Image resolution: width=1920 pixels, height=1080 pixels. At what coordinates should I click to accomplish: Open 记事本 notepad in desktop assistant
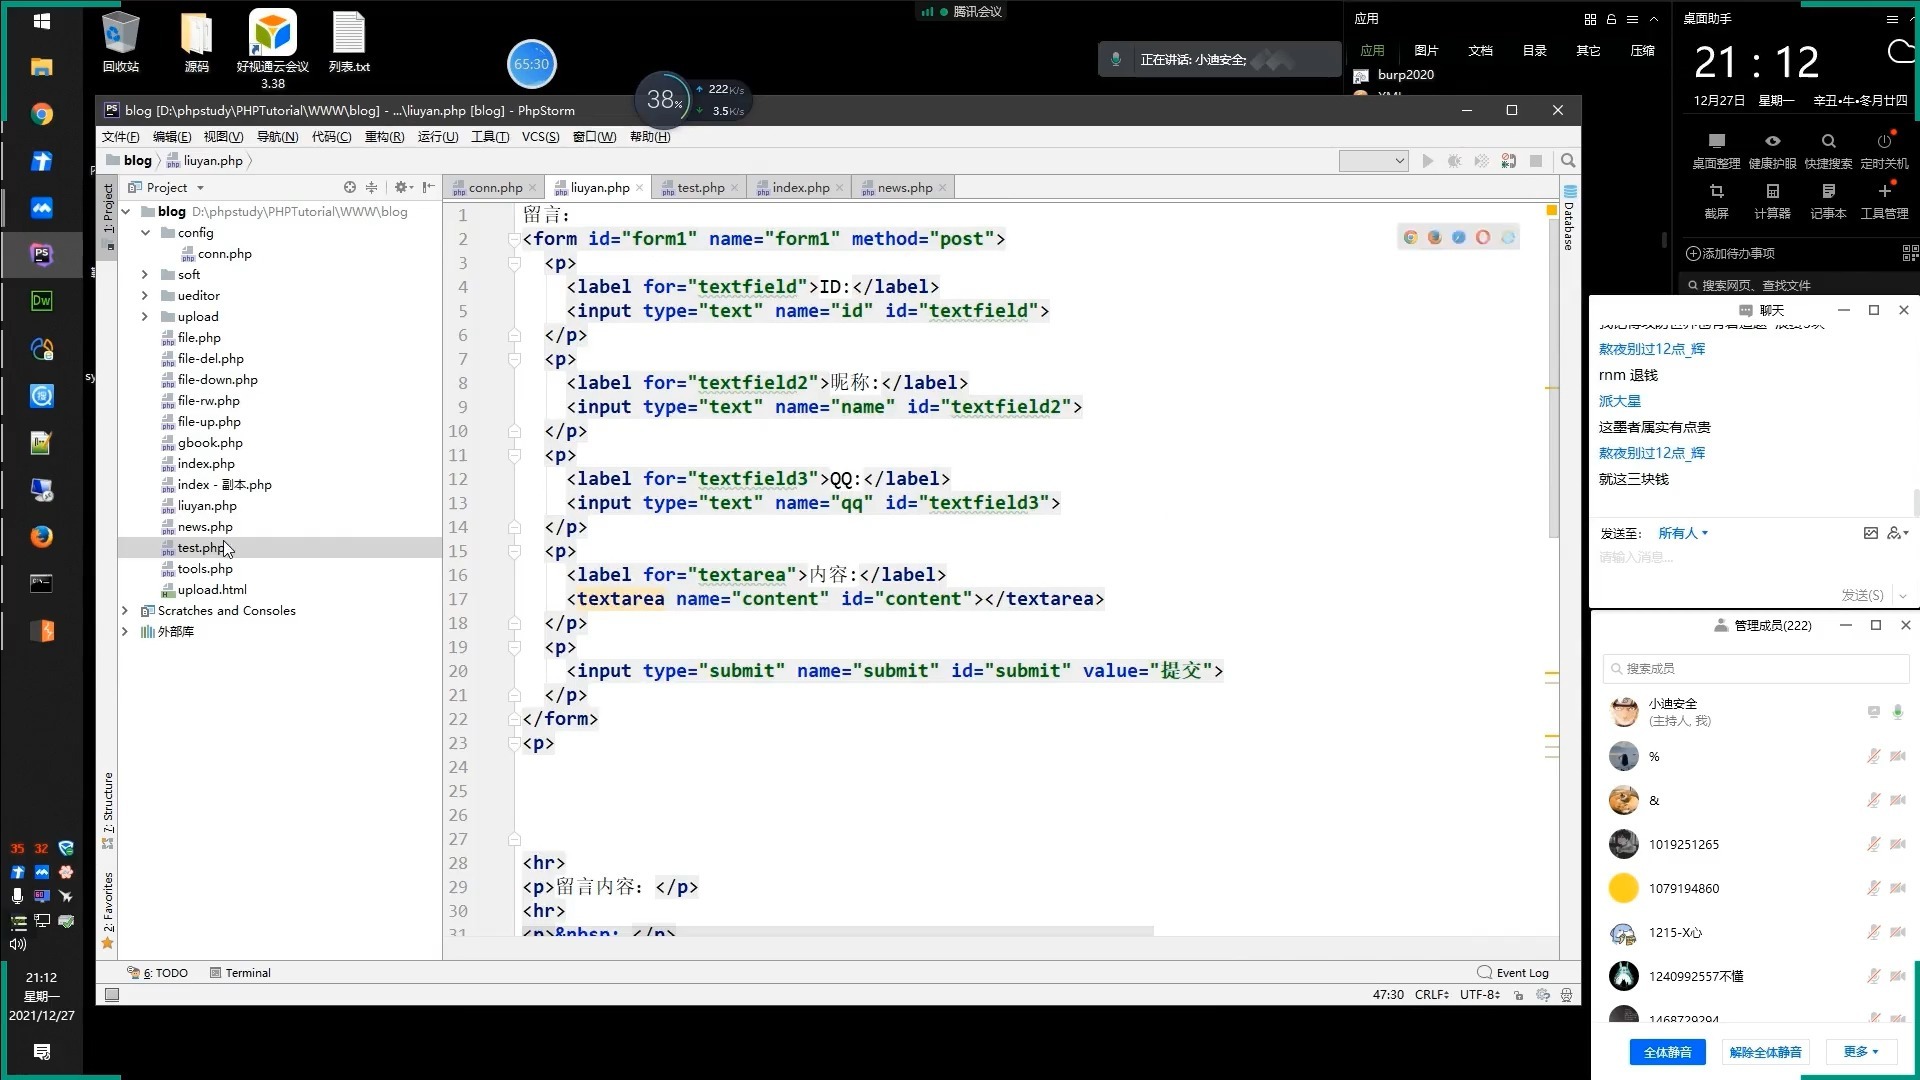(x=1828, y=200)
